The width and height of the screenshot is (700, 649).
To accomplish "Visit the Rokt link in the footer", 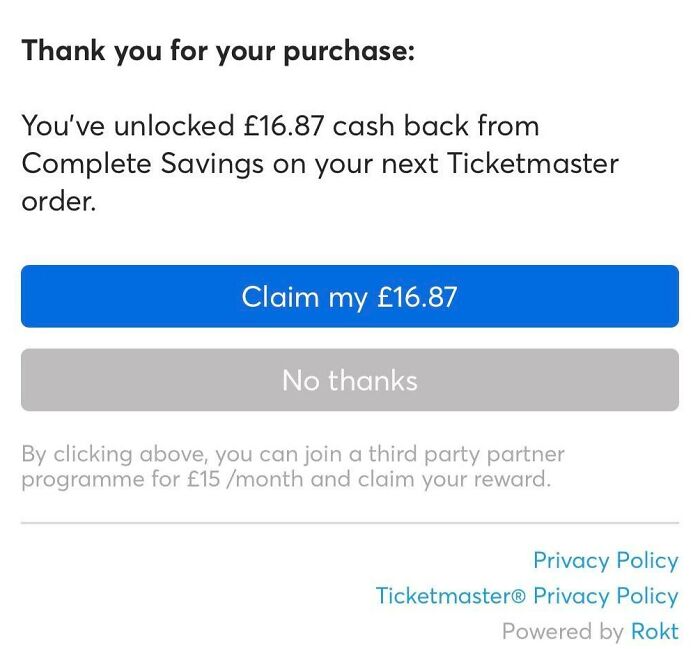I will click(x=654, y=631).
